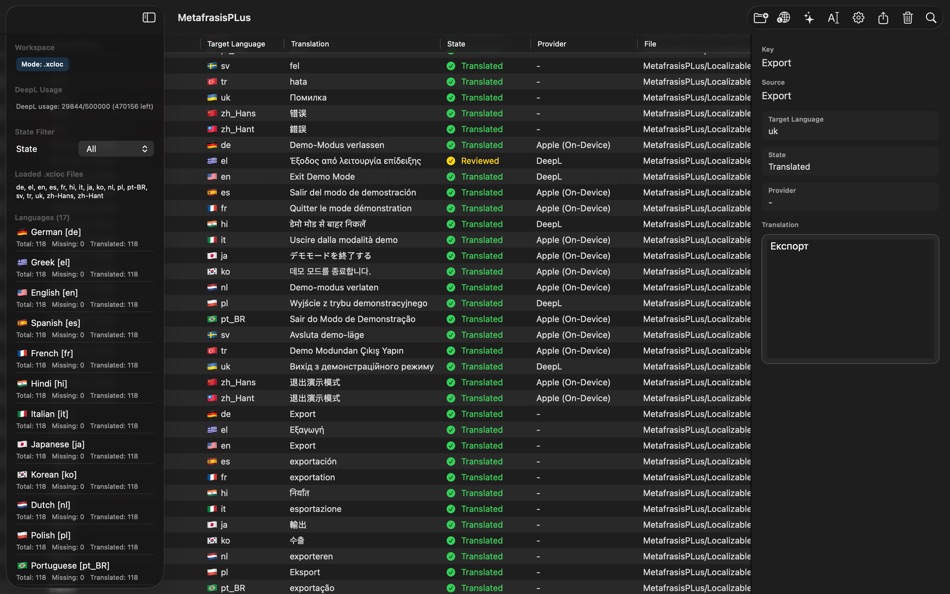
Task: Click Brazilian flag in 'Sair do Modo de Demonstração' row
Action: pos(212,319)
